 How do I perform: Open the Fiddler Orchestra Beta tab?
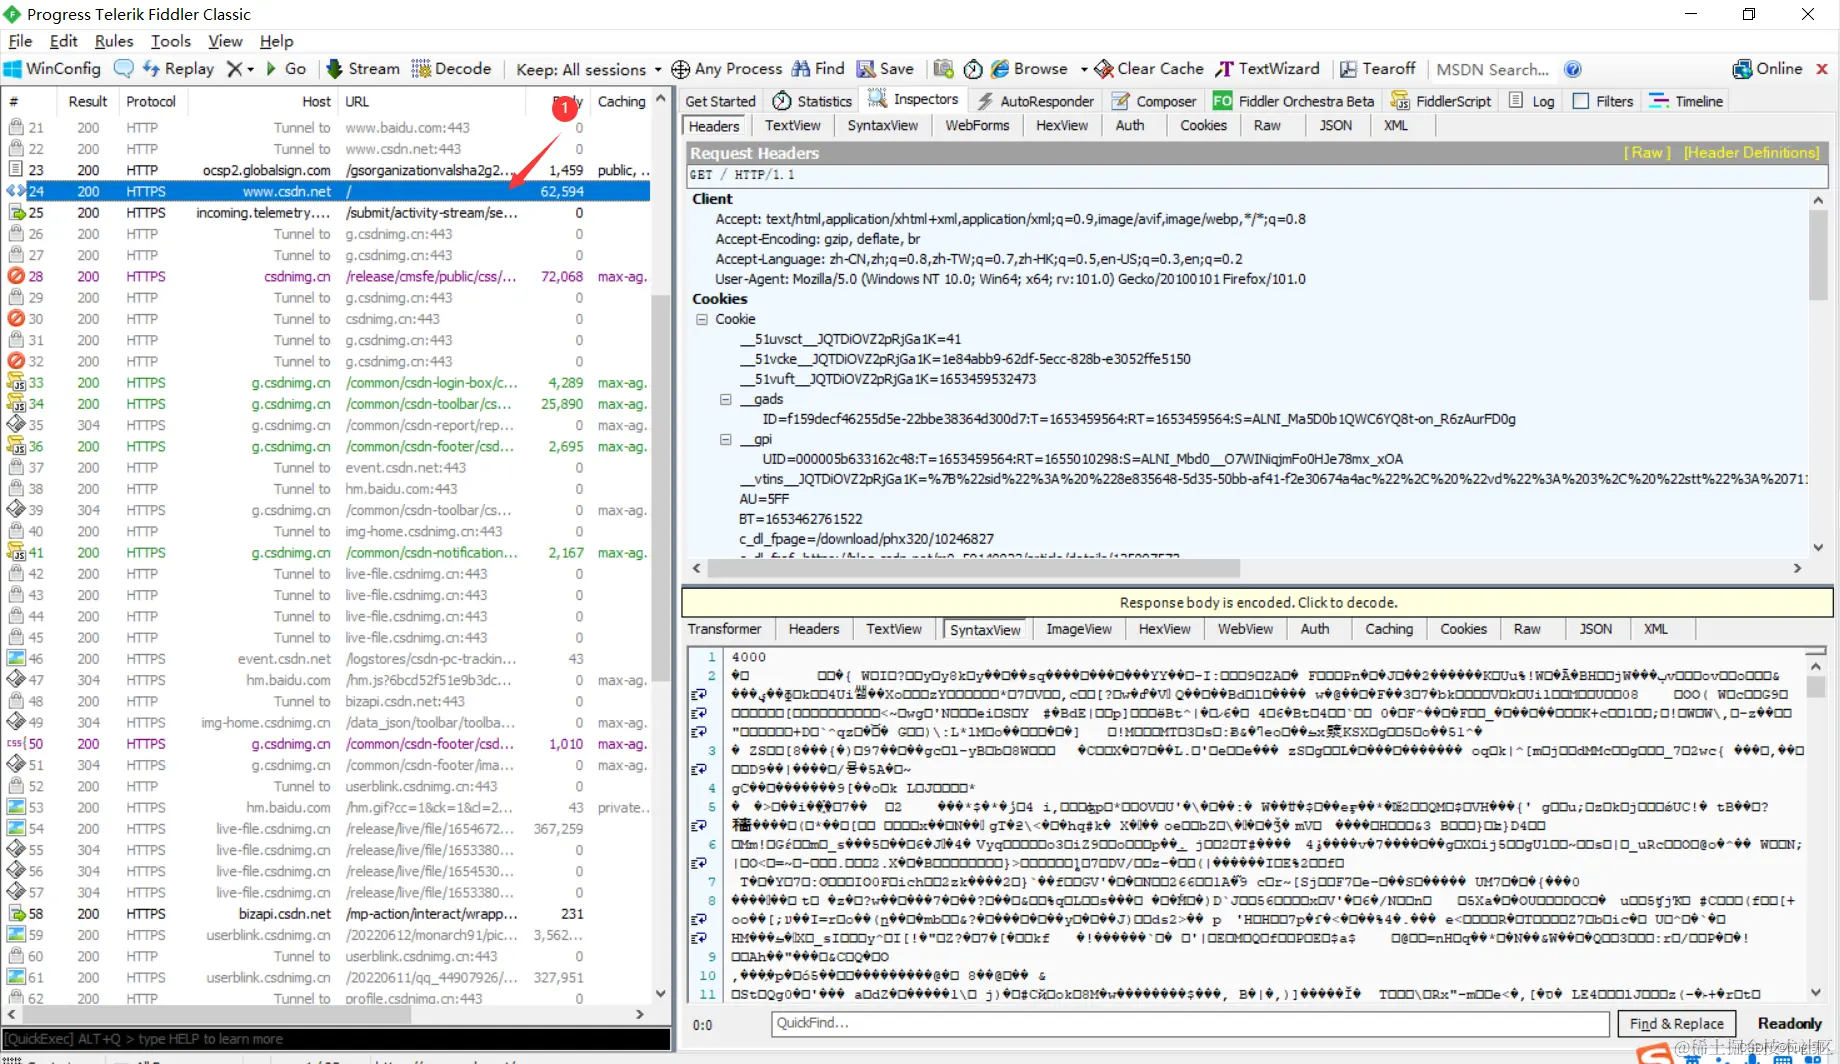point(1293,101)
